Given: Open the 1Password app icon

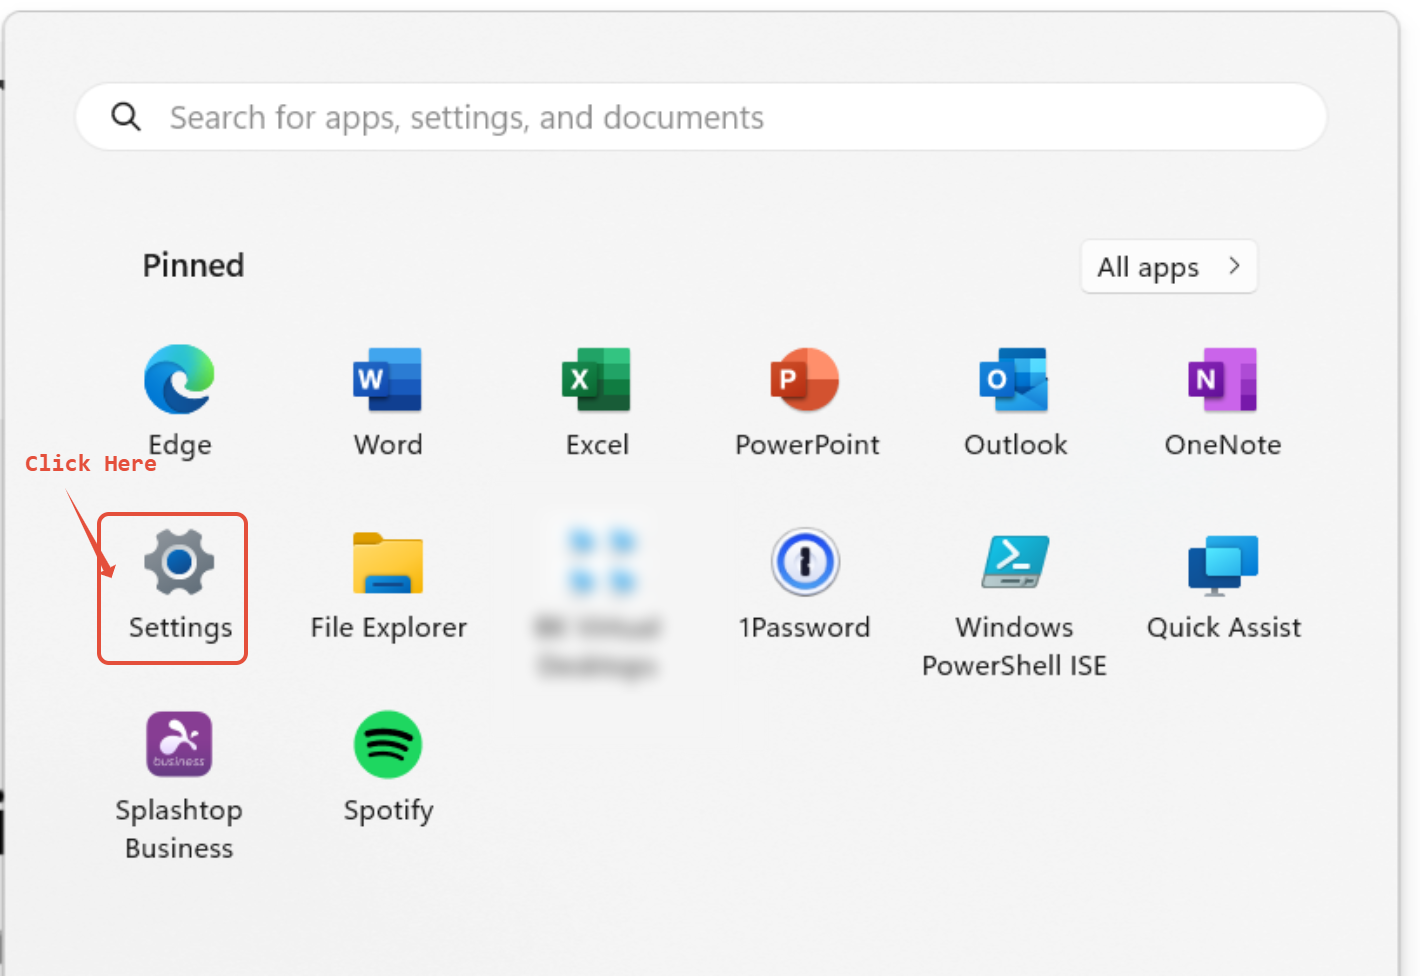Looking at the screenshot, I should [x=805, y=562].
